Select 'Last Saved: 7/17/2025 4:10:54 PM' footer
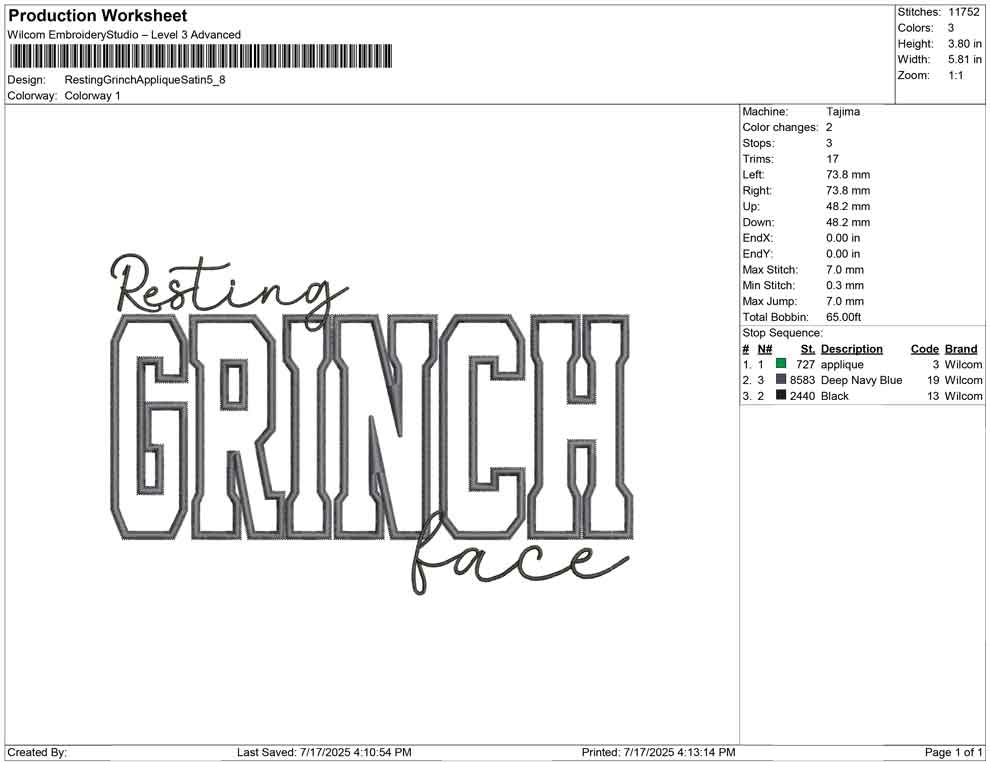The image size is (990, 762). (x=325, y=752)
